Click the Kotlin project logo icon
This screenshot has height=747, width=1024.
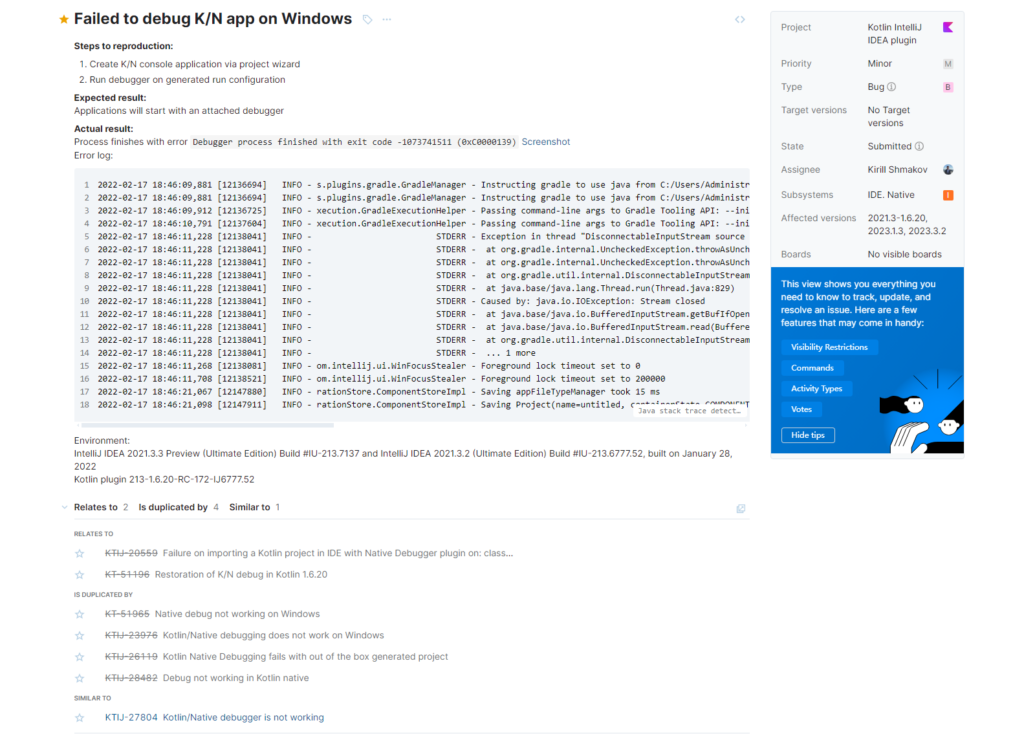948,28
